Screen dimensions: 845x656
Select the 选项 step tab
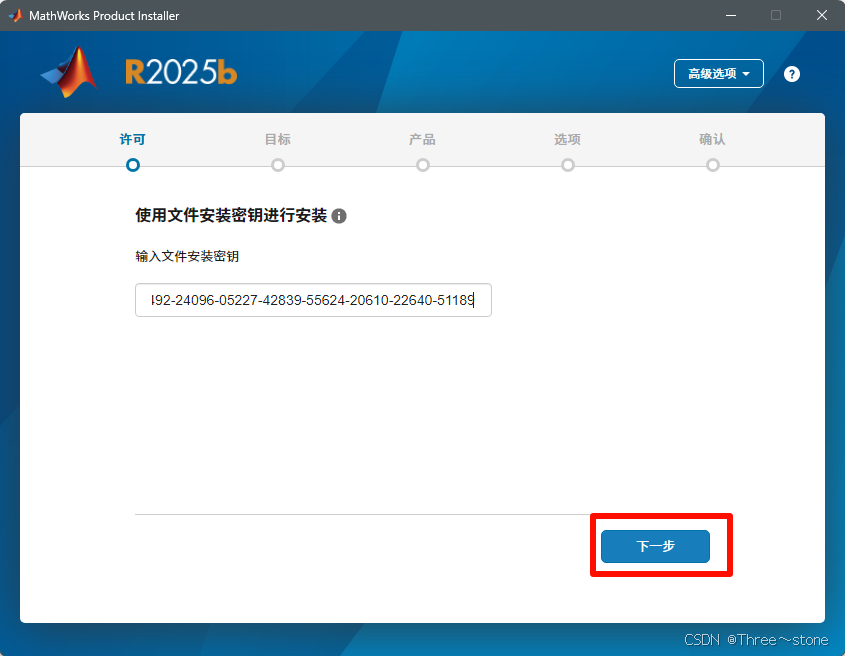pyautogui.click(x=567, y=140)
